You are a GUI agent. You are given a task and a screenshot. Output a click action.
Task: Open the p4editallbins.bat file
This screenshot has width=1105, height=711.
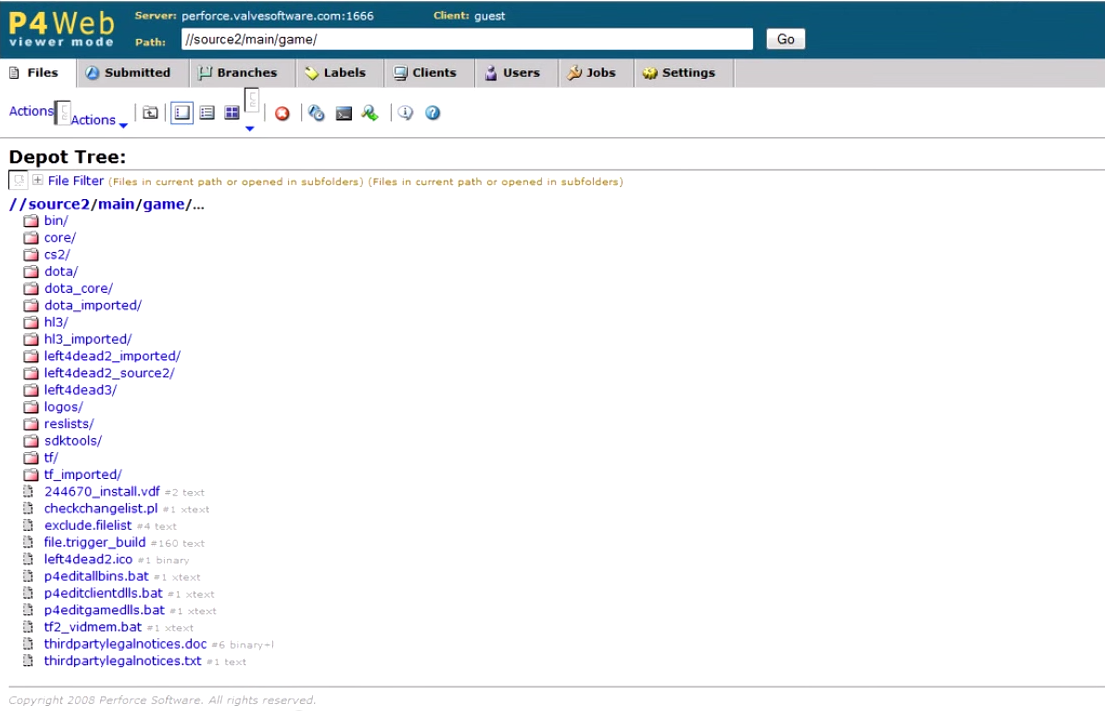97,576
